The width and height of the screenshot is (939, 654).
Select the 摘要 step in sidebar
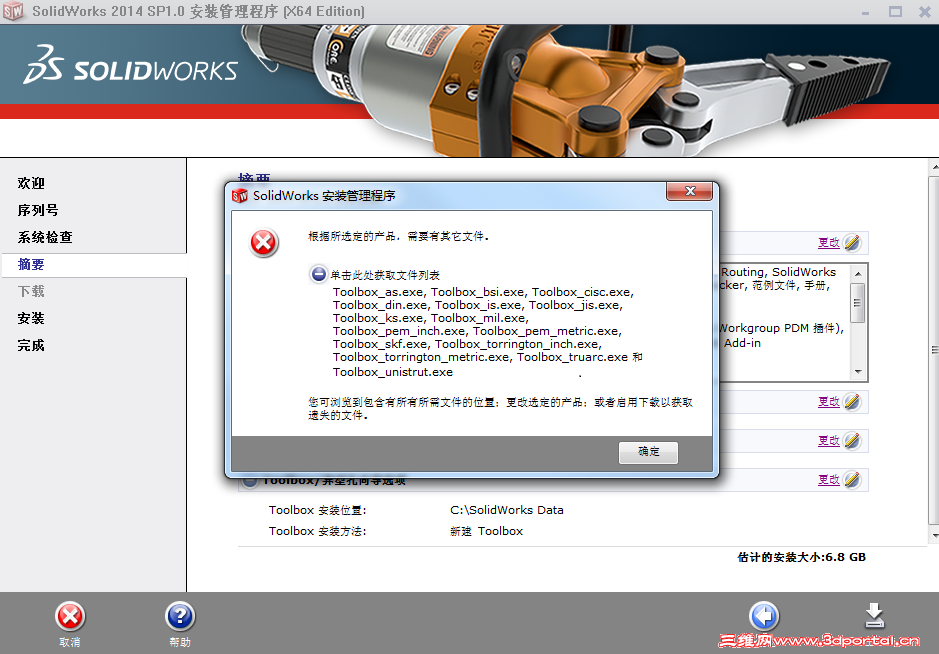pos(31,264)
